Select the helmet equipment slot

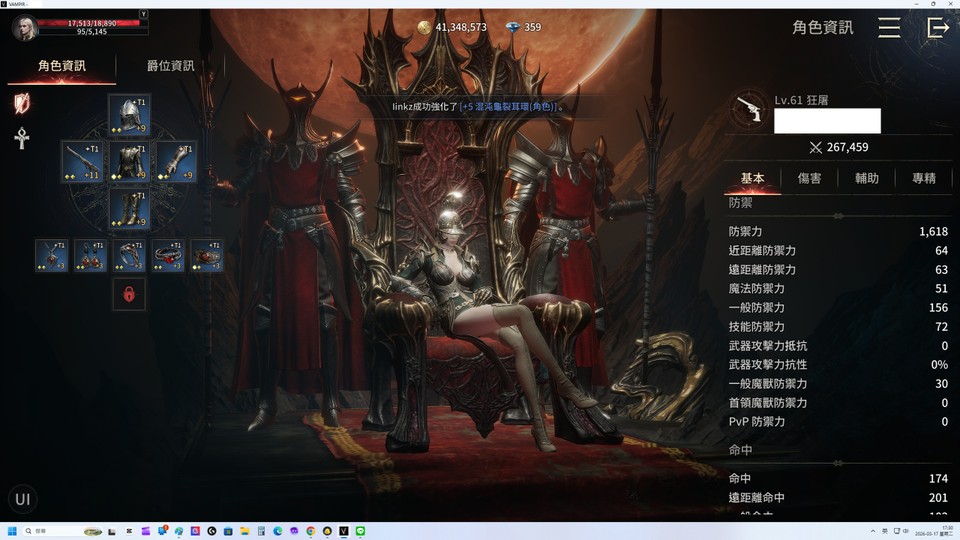(x=129, y=116)
